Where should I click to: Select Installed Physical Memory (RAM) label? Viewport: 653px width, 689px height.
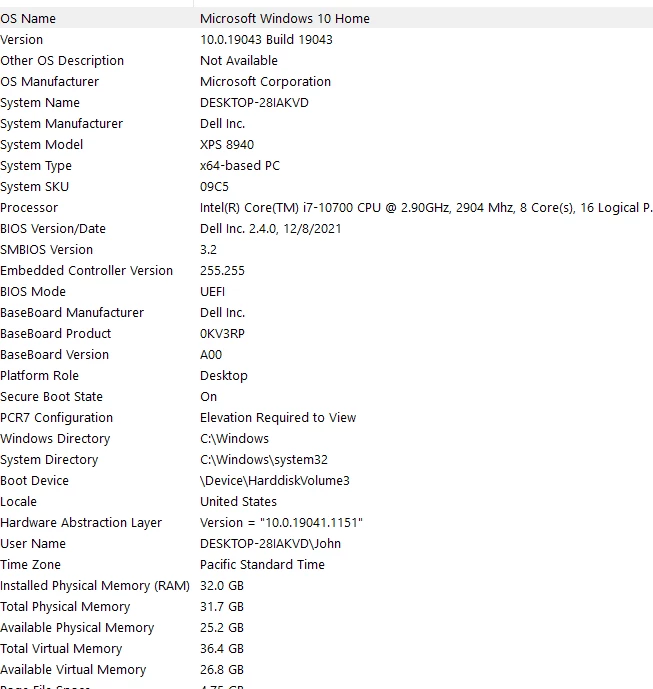(95, 586)
